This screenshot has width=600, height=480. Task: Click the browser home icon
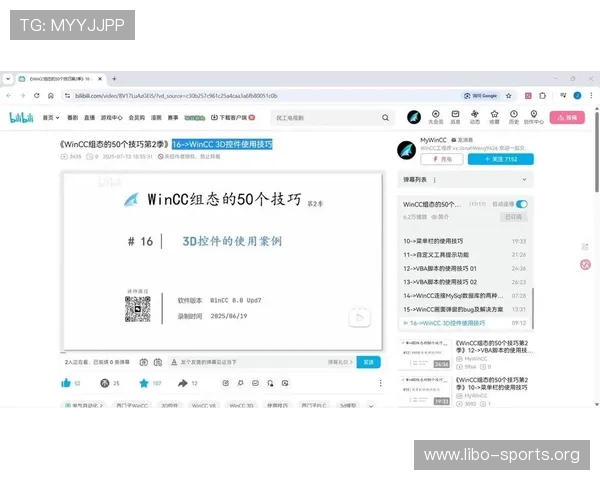(51, 96)
